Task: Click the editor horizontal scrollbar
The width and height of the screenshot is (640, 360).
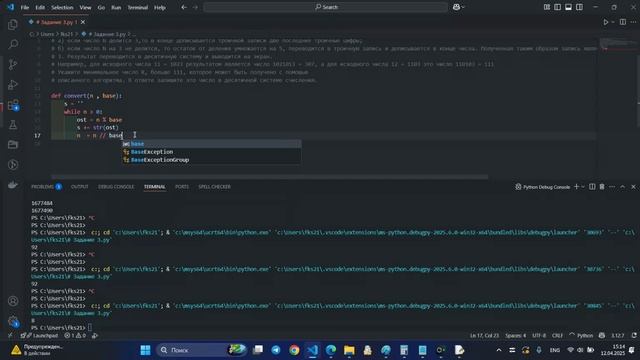Action: point(269,177)
